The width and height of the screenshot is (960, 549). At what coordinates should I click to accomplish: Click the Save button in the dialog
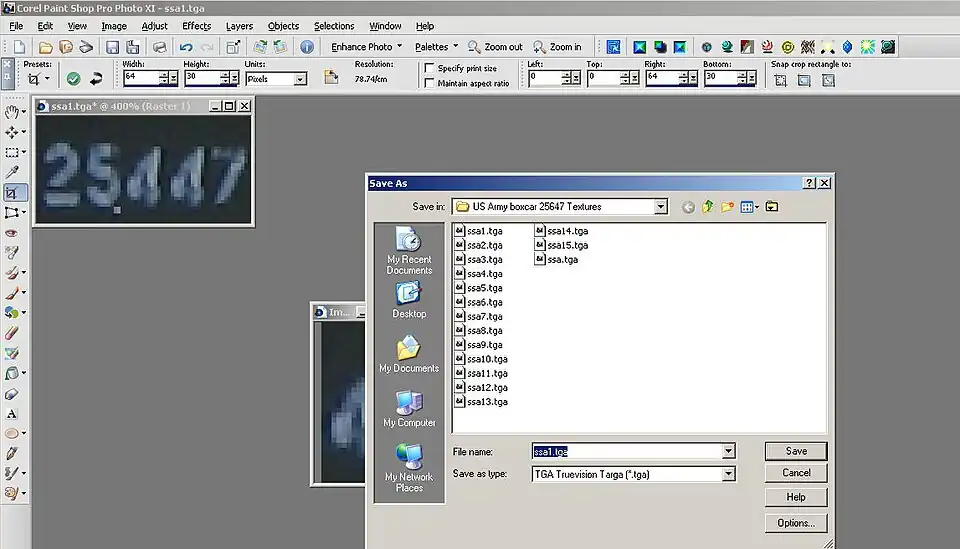point(796,451)
